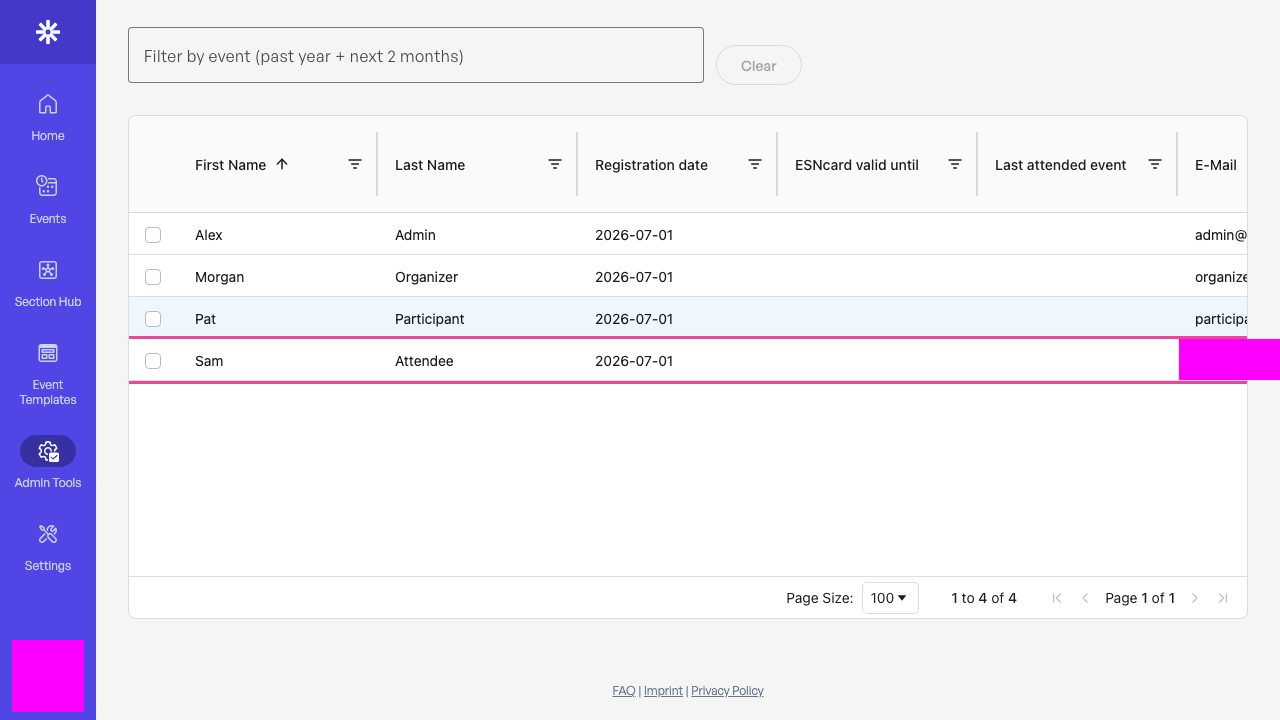Click the last name Organizer cell
This screenshot has height=720, width=1280.
[x=477, y=277]
